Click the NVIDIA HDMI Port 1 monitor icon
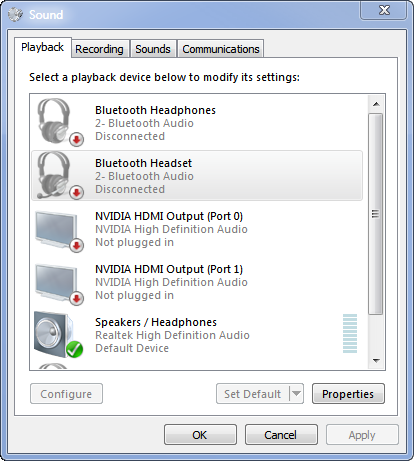Image resolution: width=414 pixels, height=461 pixels. coord(59,284)
